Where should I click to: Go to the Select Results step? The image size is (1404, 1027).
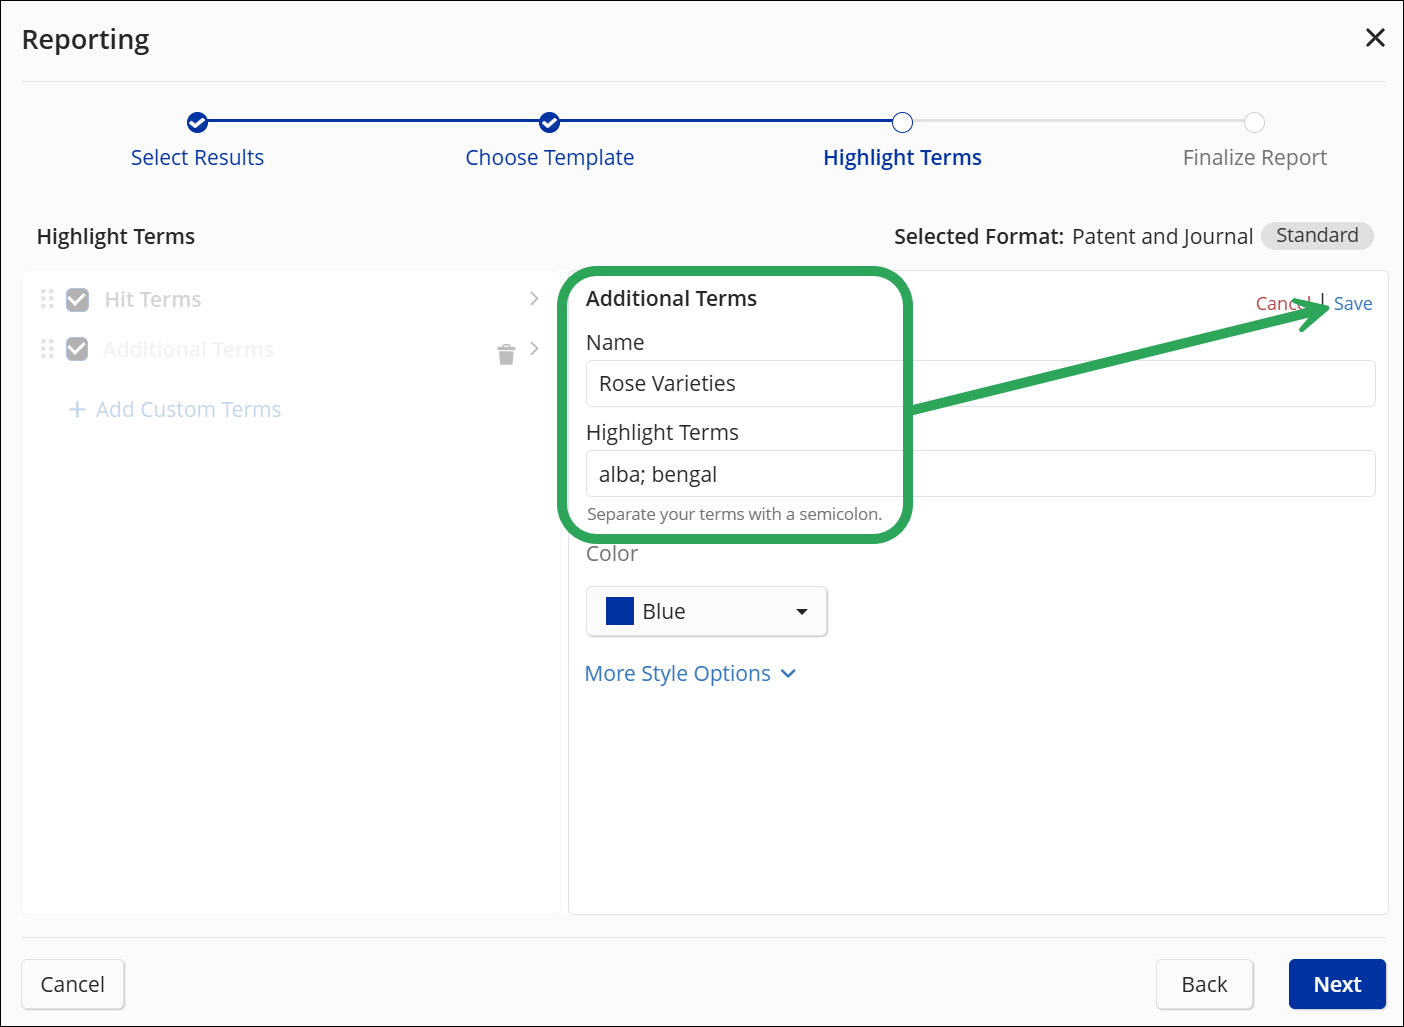(x=197, y=157)
